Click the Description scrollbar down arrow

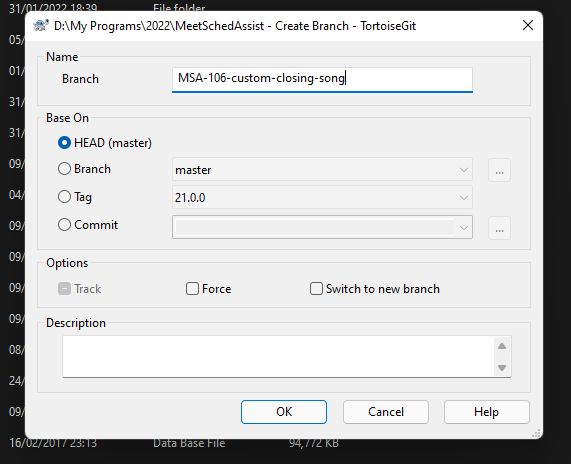(502, 367)
